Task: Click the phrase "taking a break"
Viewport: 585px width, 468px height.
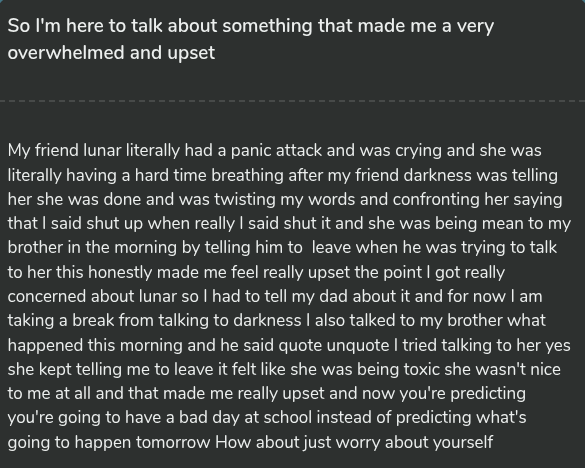Action: [60, 321]
